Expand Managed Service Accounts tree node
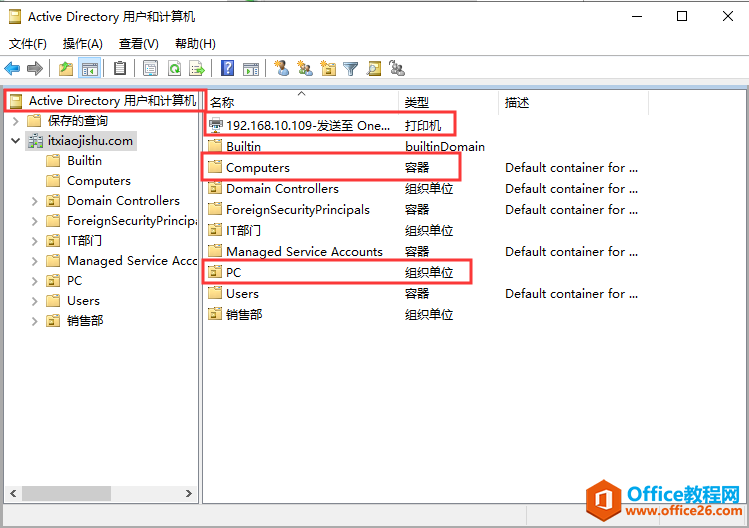The image size is (749, 528). [x=34, y=261]
